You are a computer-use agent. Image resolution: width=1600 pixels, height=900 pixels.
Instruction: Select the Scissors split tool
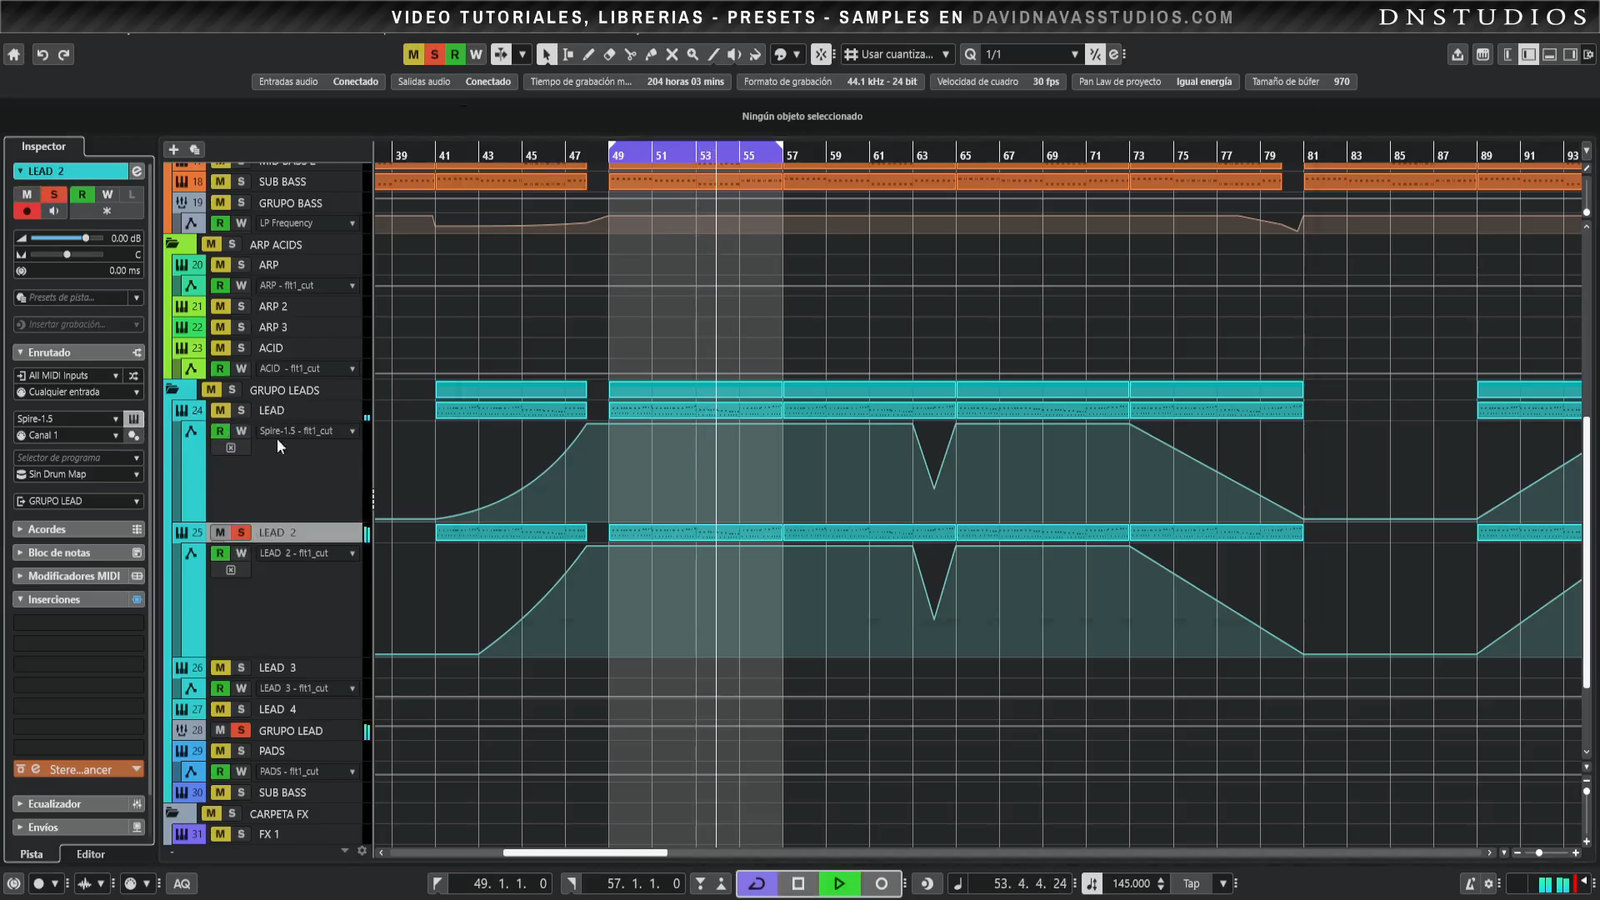pyautogui.click(x=630, y=55)
